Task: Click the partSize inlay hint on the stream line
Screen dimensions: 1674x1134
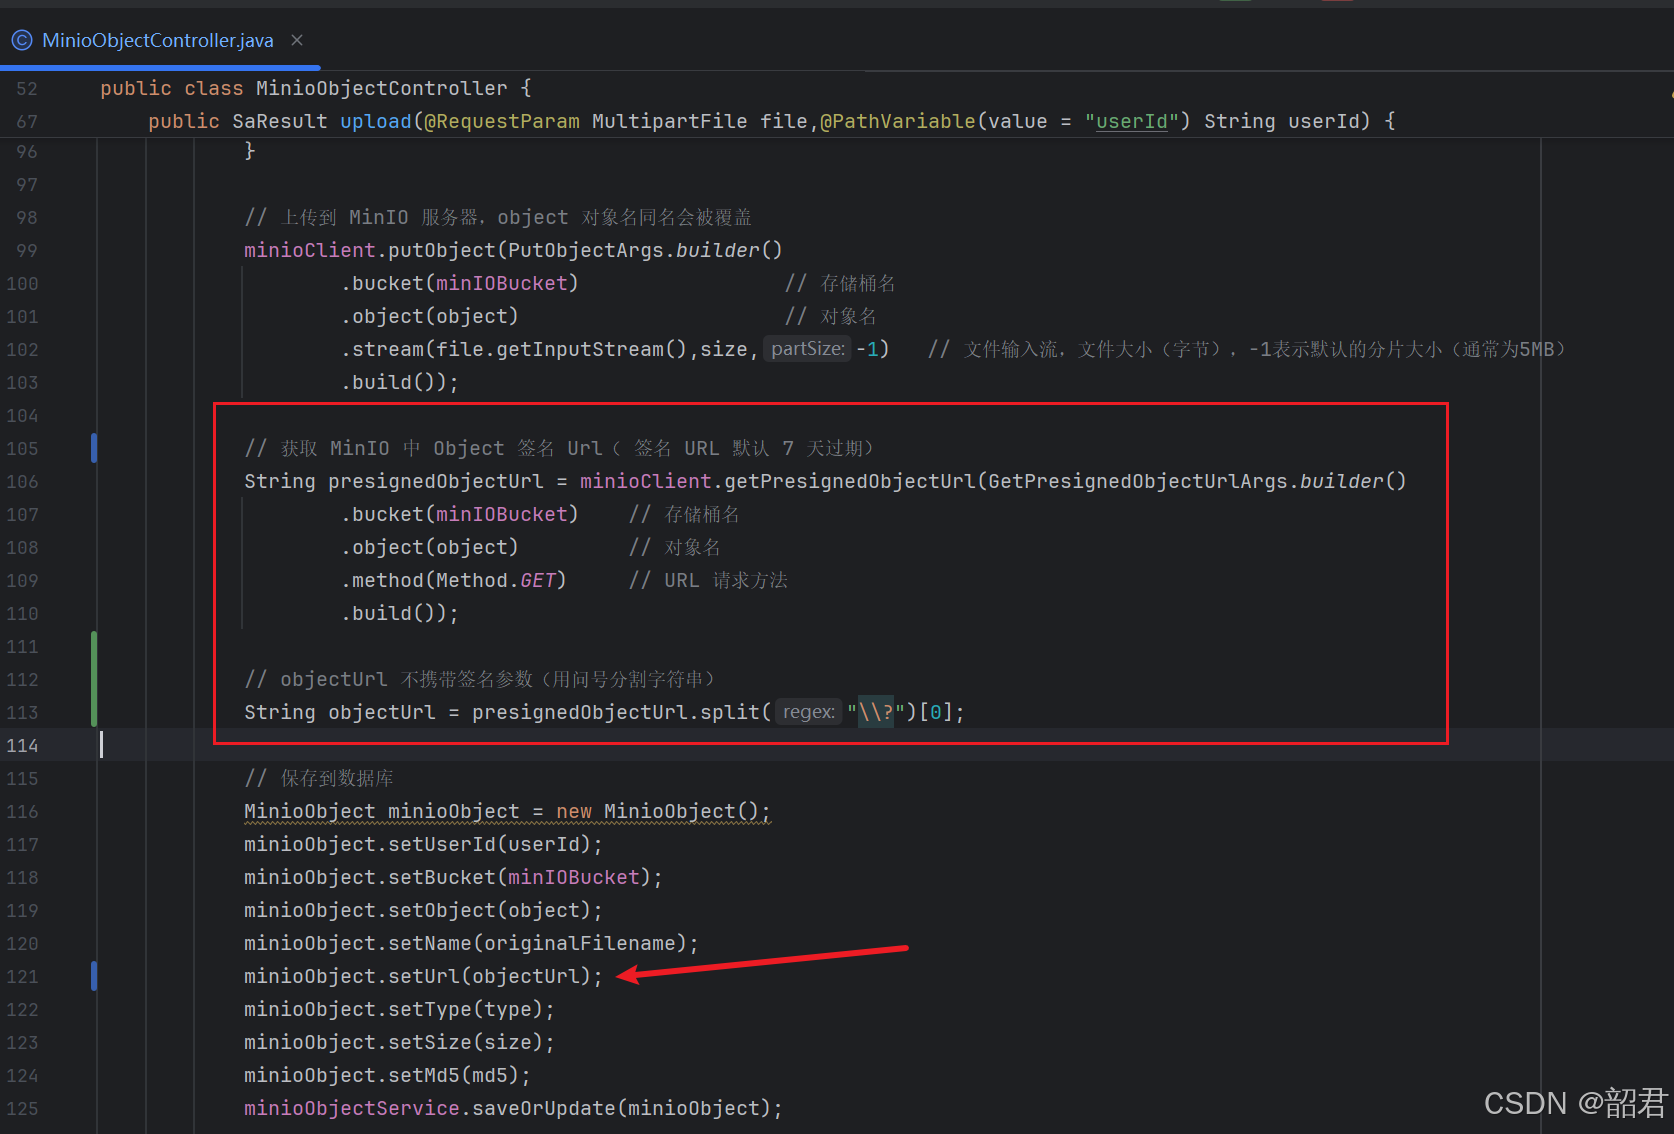Action: click(x=806, y=349)
